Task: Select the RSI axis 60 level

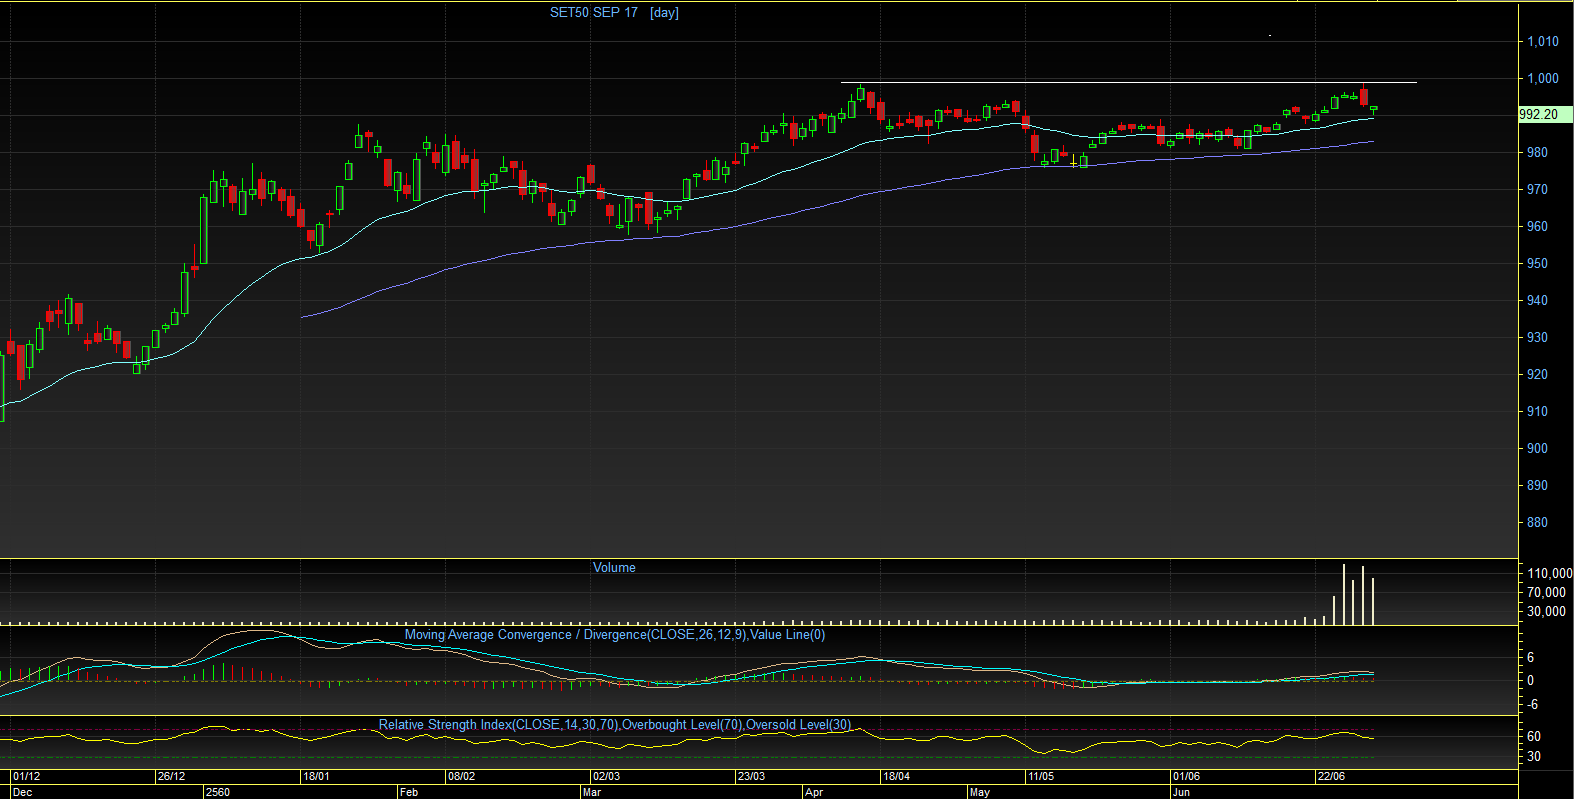Action: pyautogui.click(x=1534, y=736)
